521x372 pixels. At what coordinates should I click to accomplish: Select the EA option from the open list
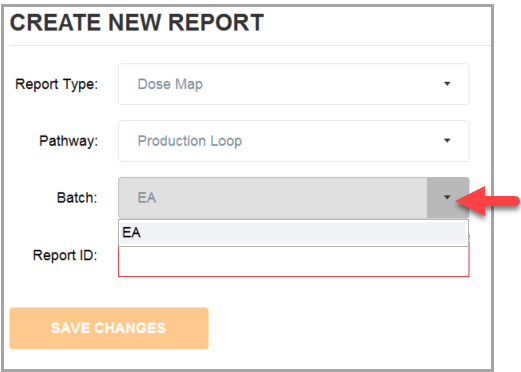click(293, 233)
